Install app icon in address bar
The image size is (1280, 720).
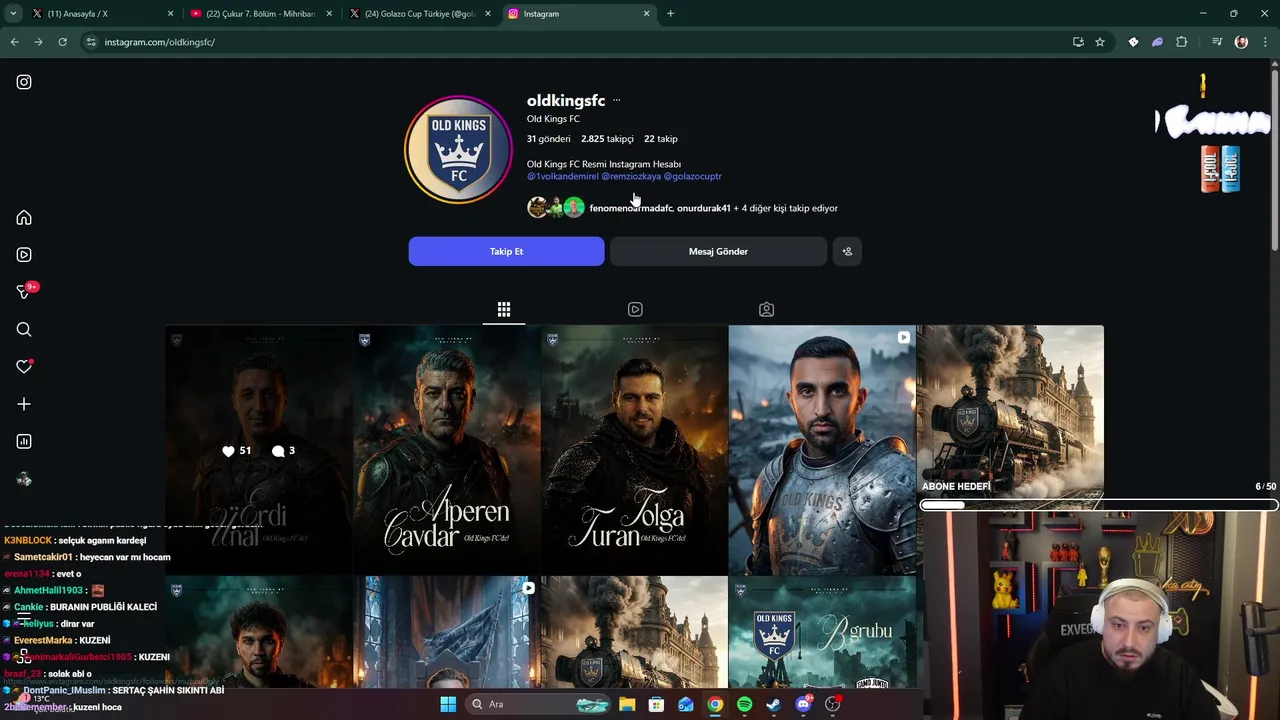point(1078,42)
